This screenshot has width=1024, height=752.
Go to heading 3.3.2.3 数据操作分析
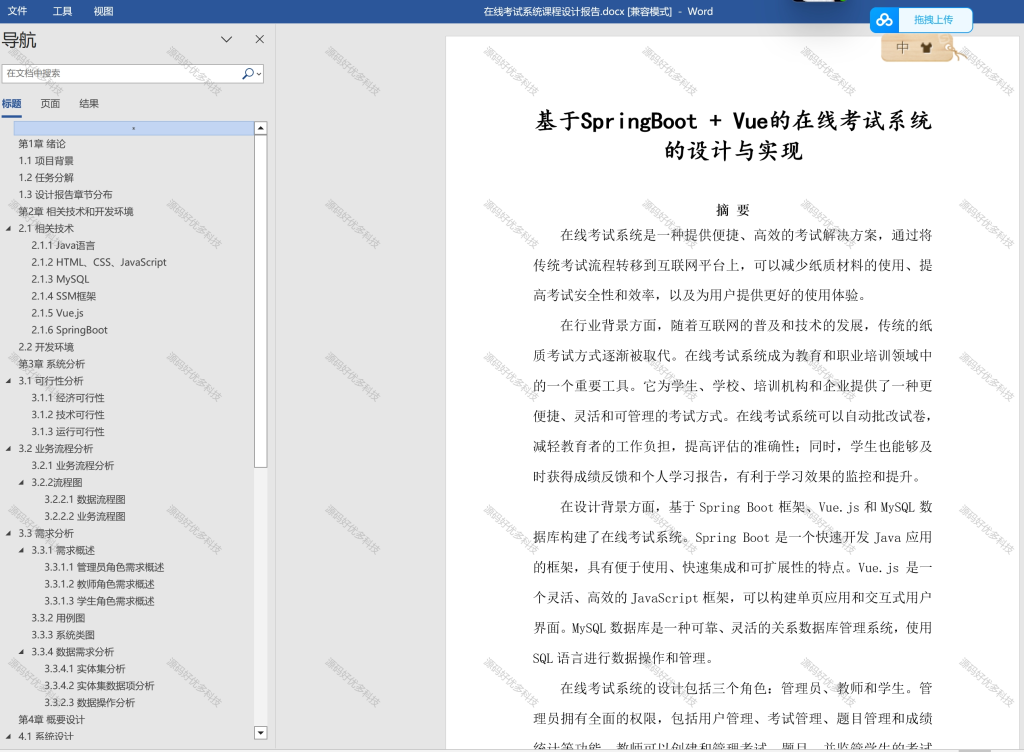click(89, 704)
